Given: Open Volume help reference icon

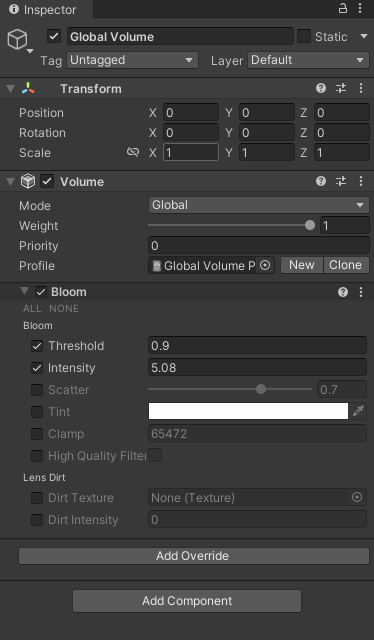Looking at the screenshot, I should [x=321, y=181].
